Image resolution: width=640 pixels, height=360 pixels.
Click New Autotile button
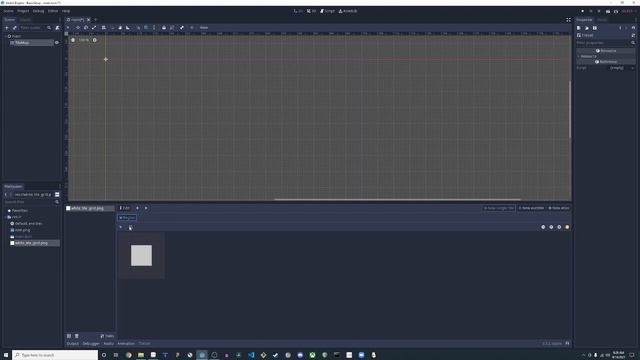pyautogui.click(x=531, y=208)
